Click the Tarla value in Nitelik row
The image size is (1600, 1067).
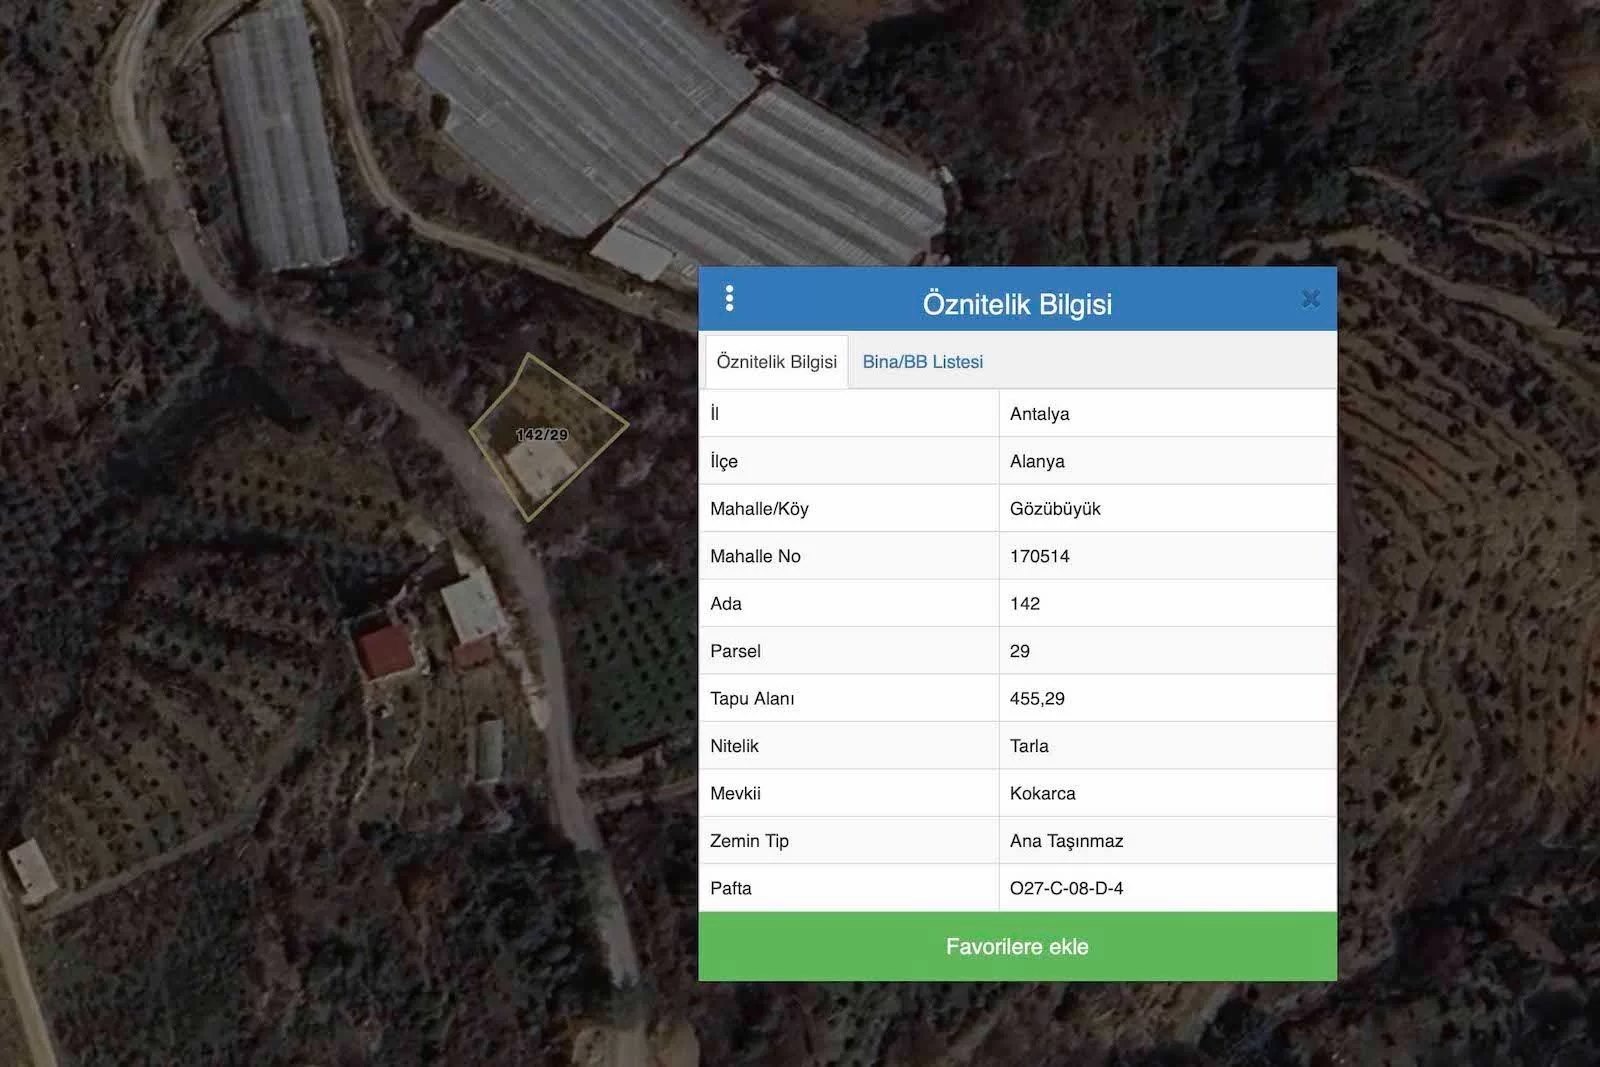[x=1029, y=746]
